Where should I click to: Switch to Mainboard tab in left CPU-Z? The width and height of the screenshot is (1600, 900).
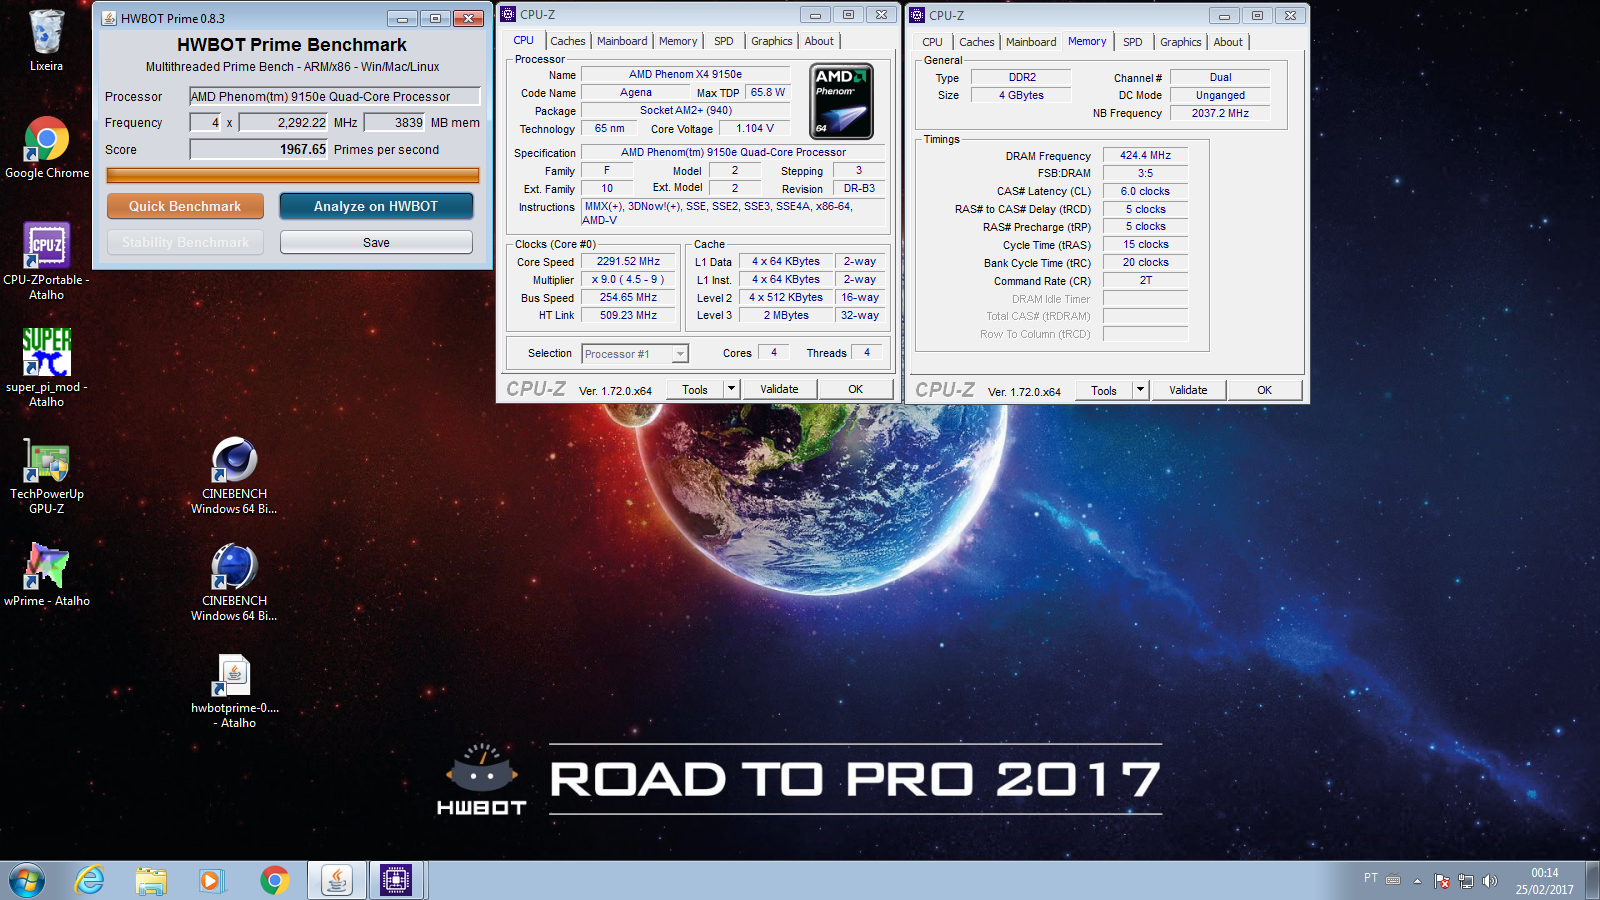click(622, 41)
